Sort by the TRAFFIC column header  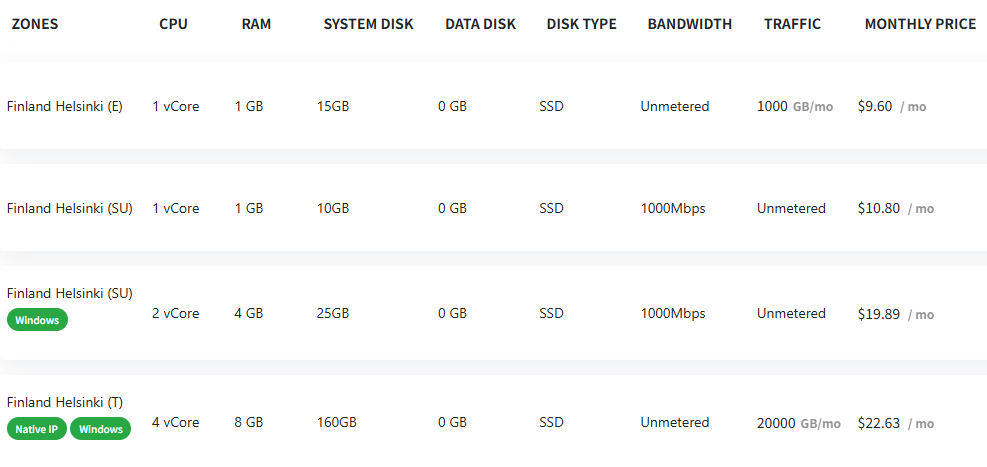(x=792, y=24)
